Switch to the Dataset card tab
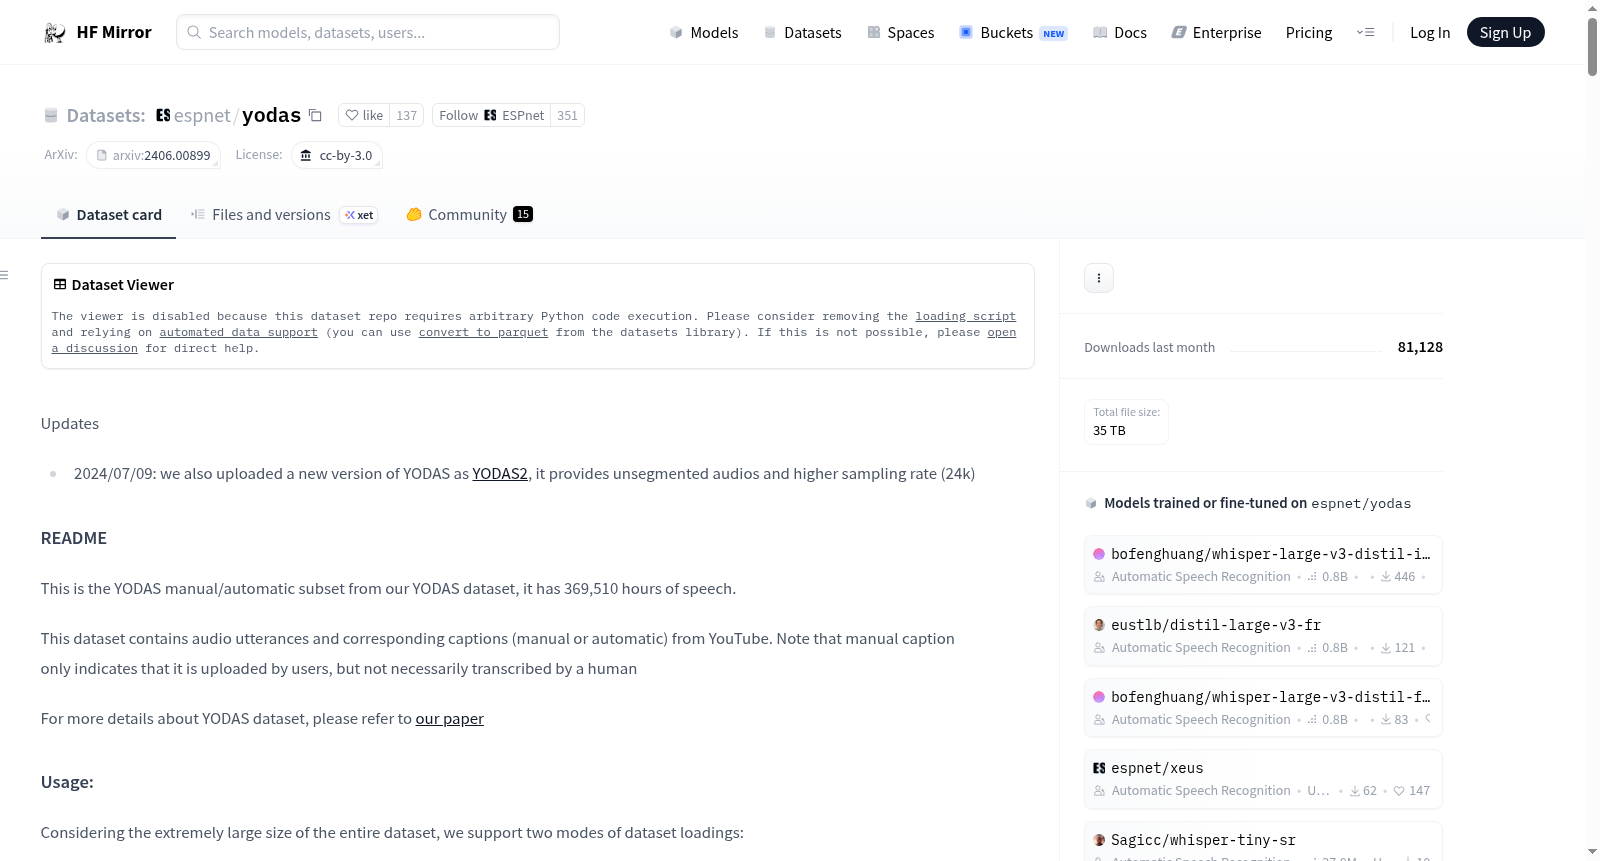Image resolution: width=1600 pixels, height=861 pixels. [109, 214]
